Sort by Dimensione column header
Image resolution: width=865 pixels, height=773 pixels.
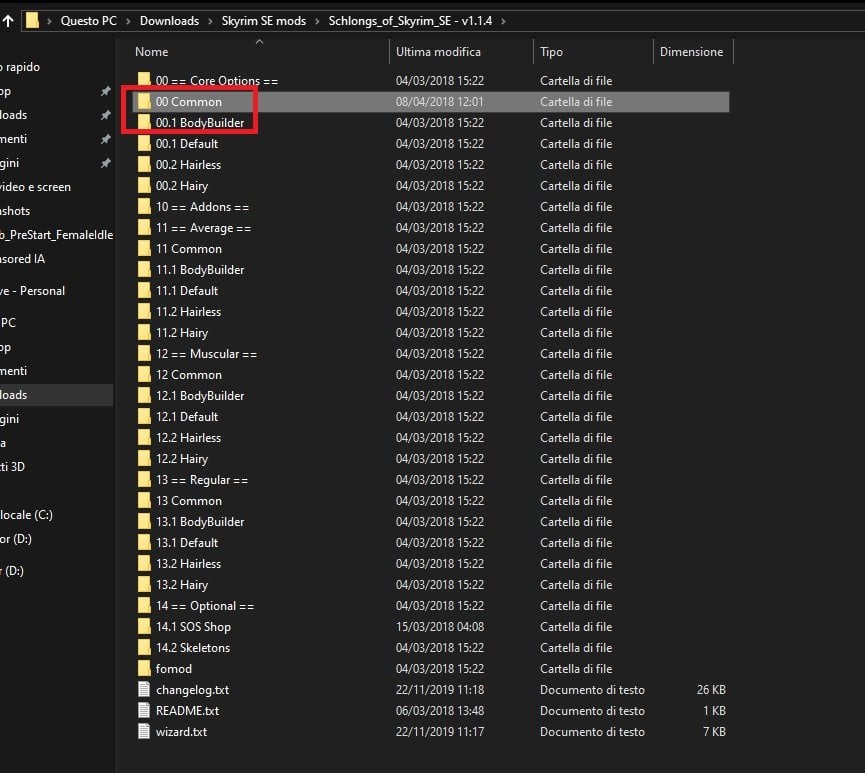point(693,52)
